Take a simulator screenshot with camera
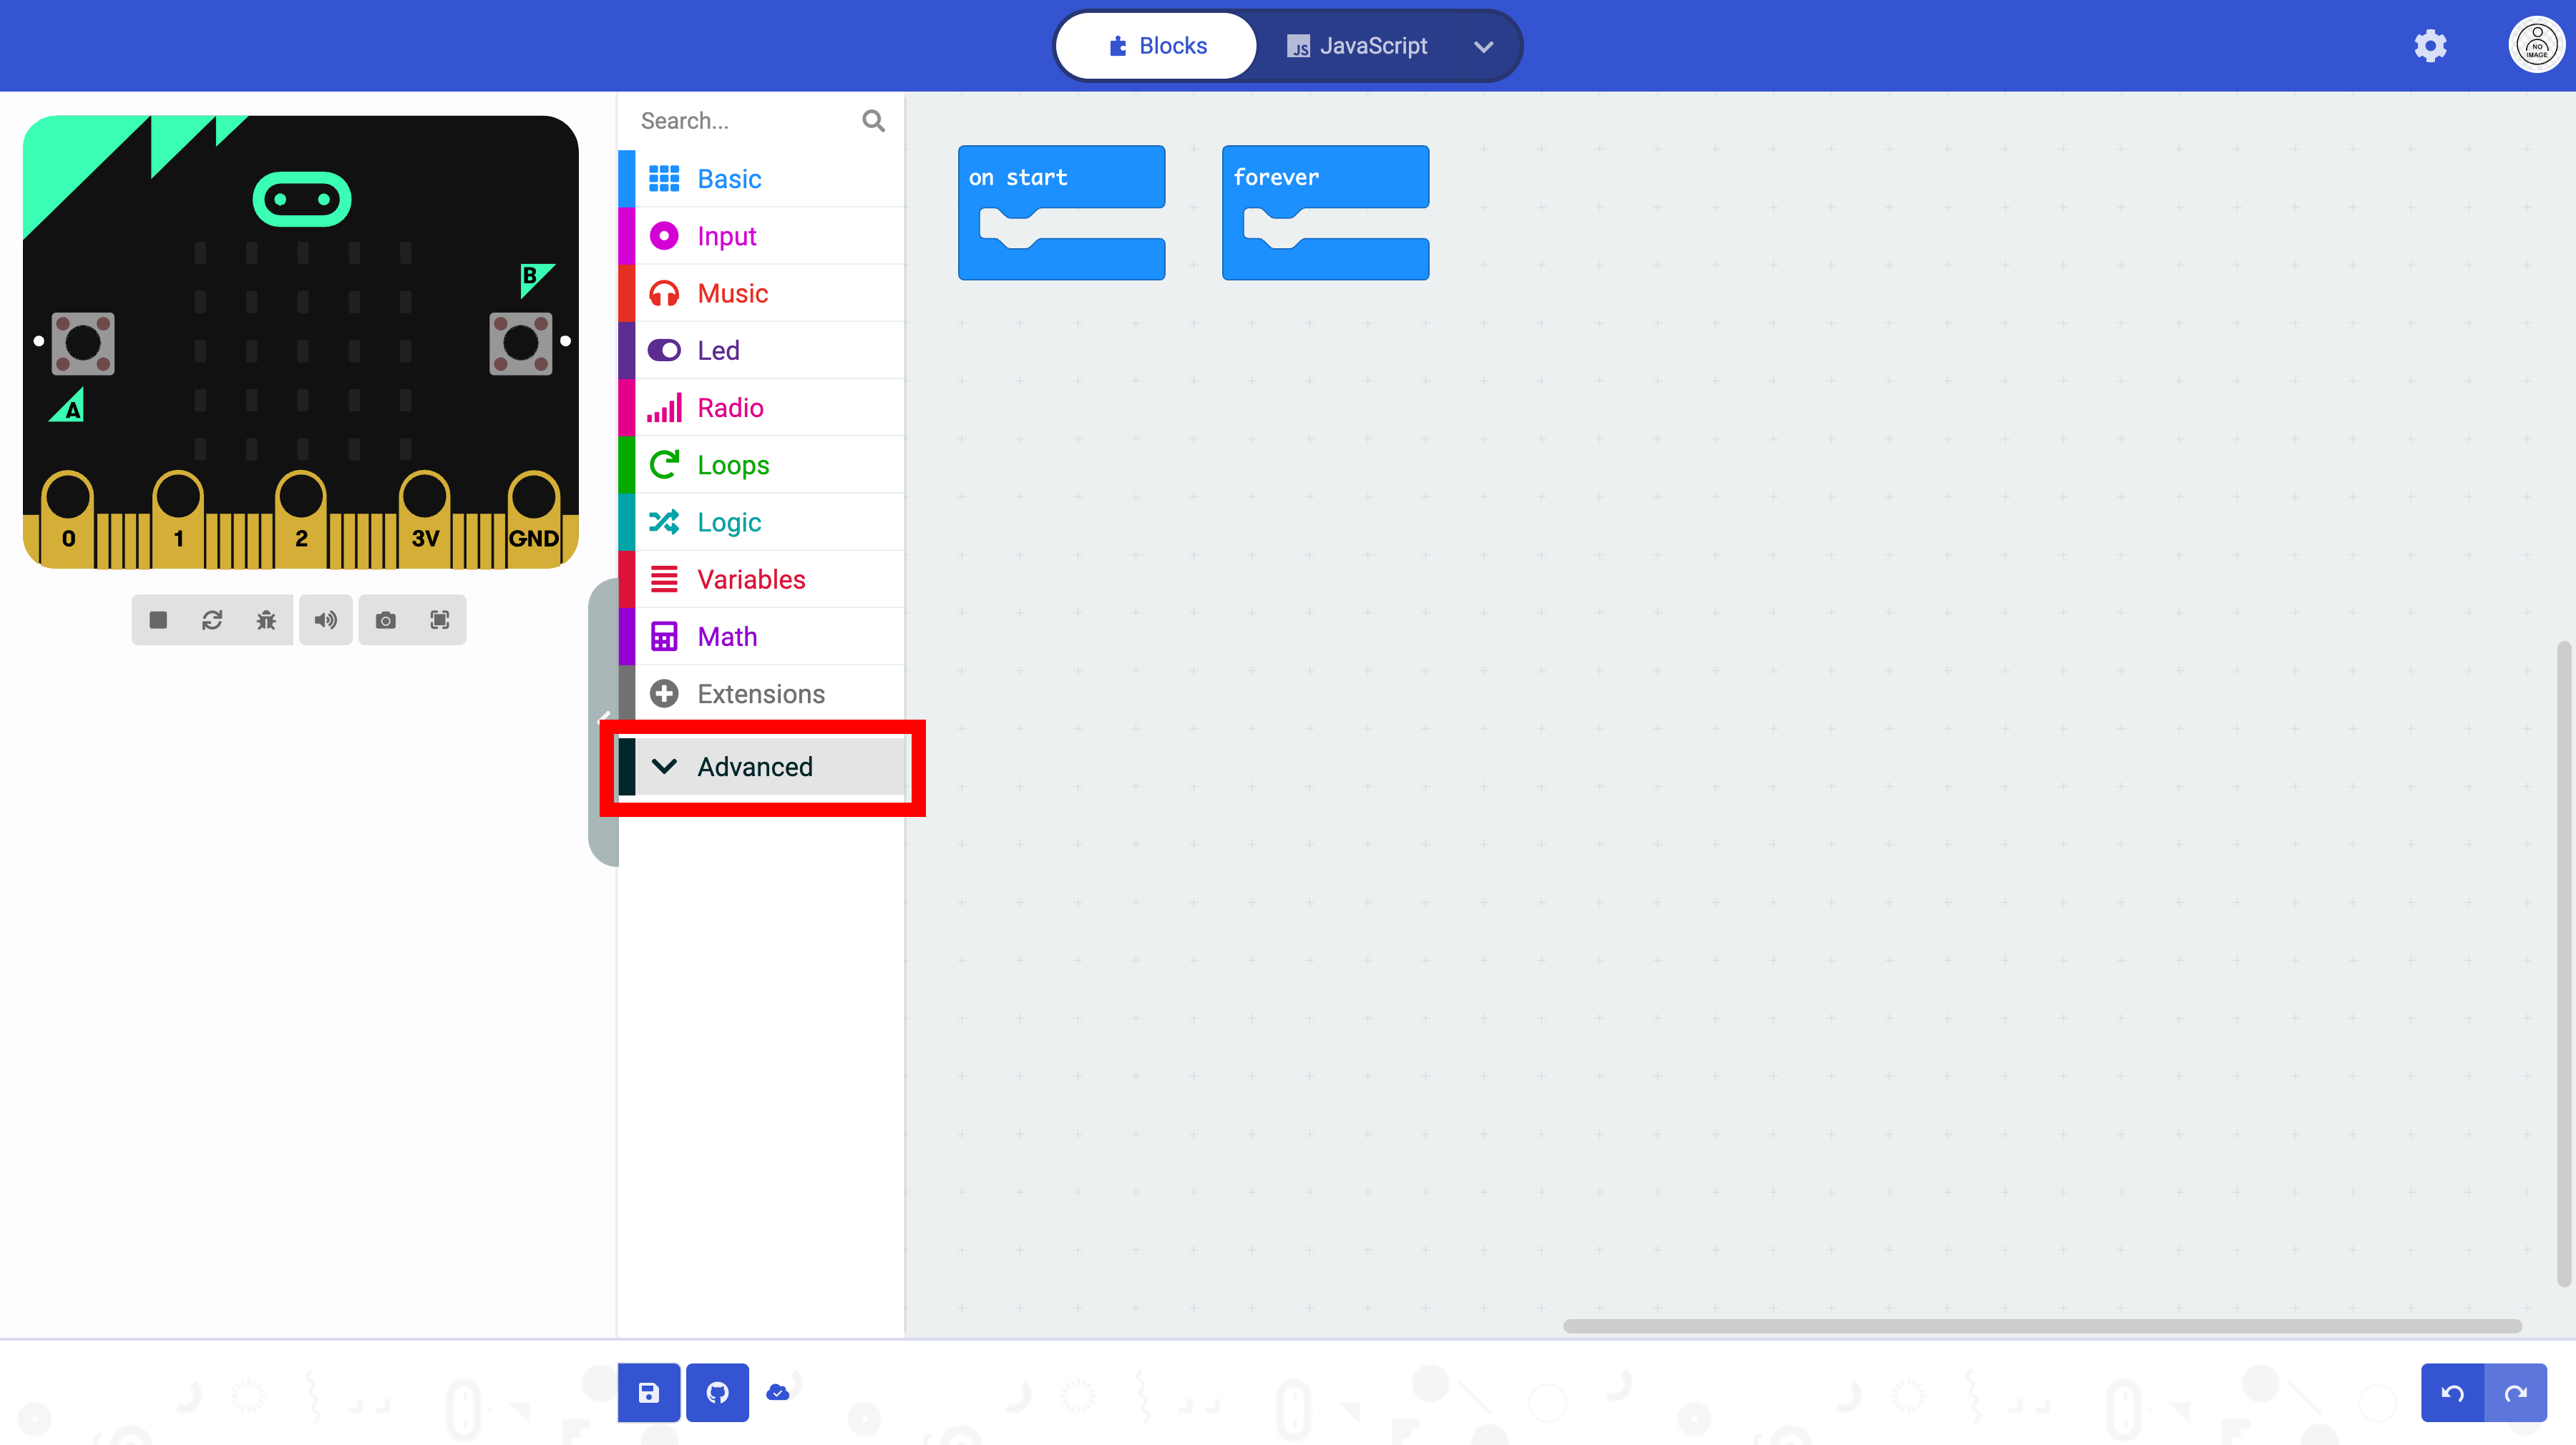Screen dimensions: 2576x1445 click(385, 620)
